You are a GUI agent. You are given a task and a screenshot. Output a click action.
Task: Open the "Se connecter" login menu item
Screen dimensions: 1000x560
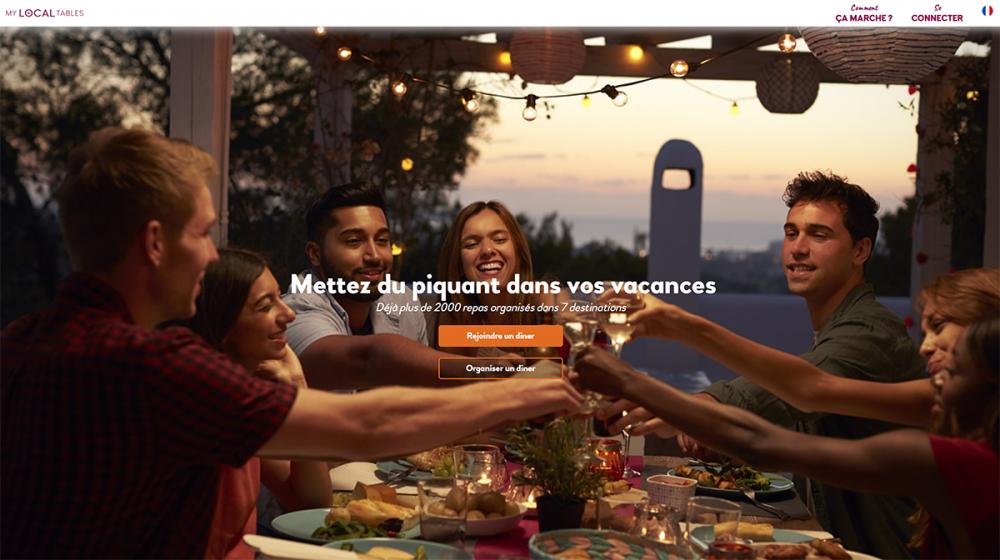pyautogui.click(x=937, y=13)
